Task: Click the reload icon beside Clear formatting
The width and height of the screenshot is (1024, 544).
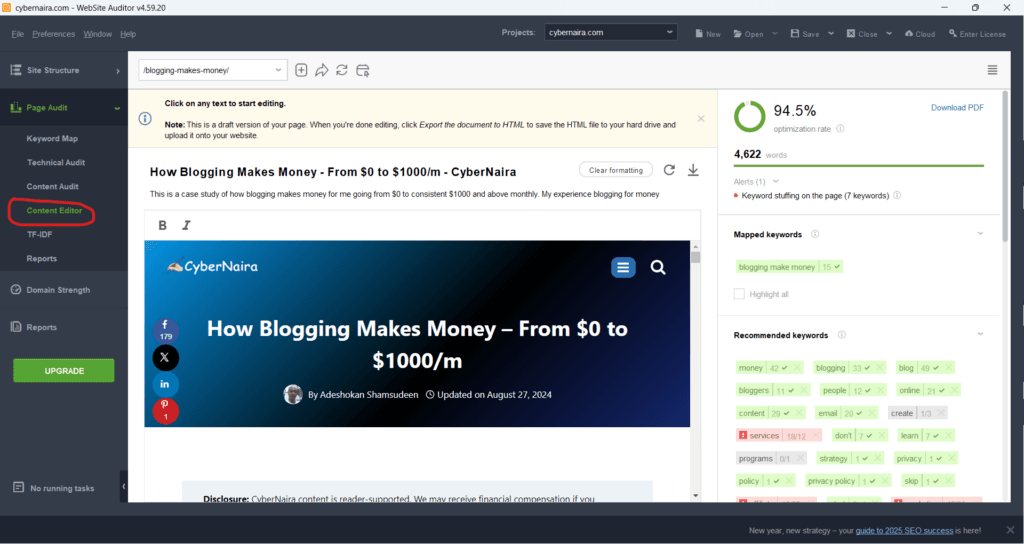Action: 669,170
